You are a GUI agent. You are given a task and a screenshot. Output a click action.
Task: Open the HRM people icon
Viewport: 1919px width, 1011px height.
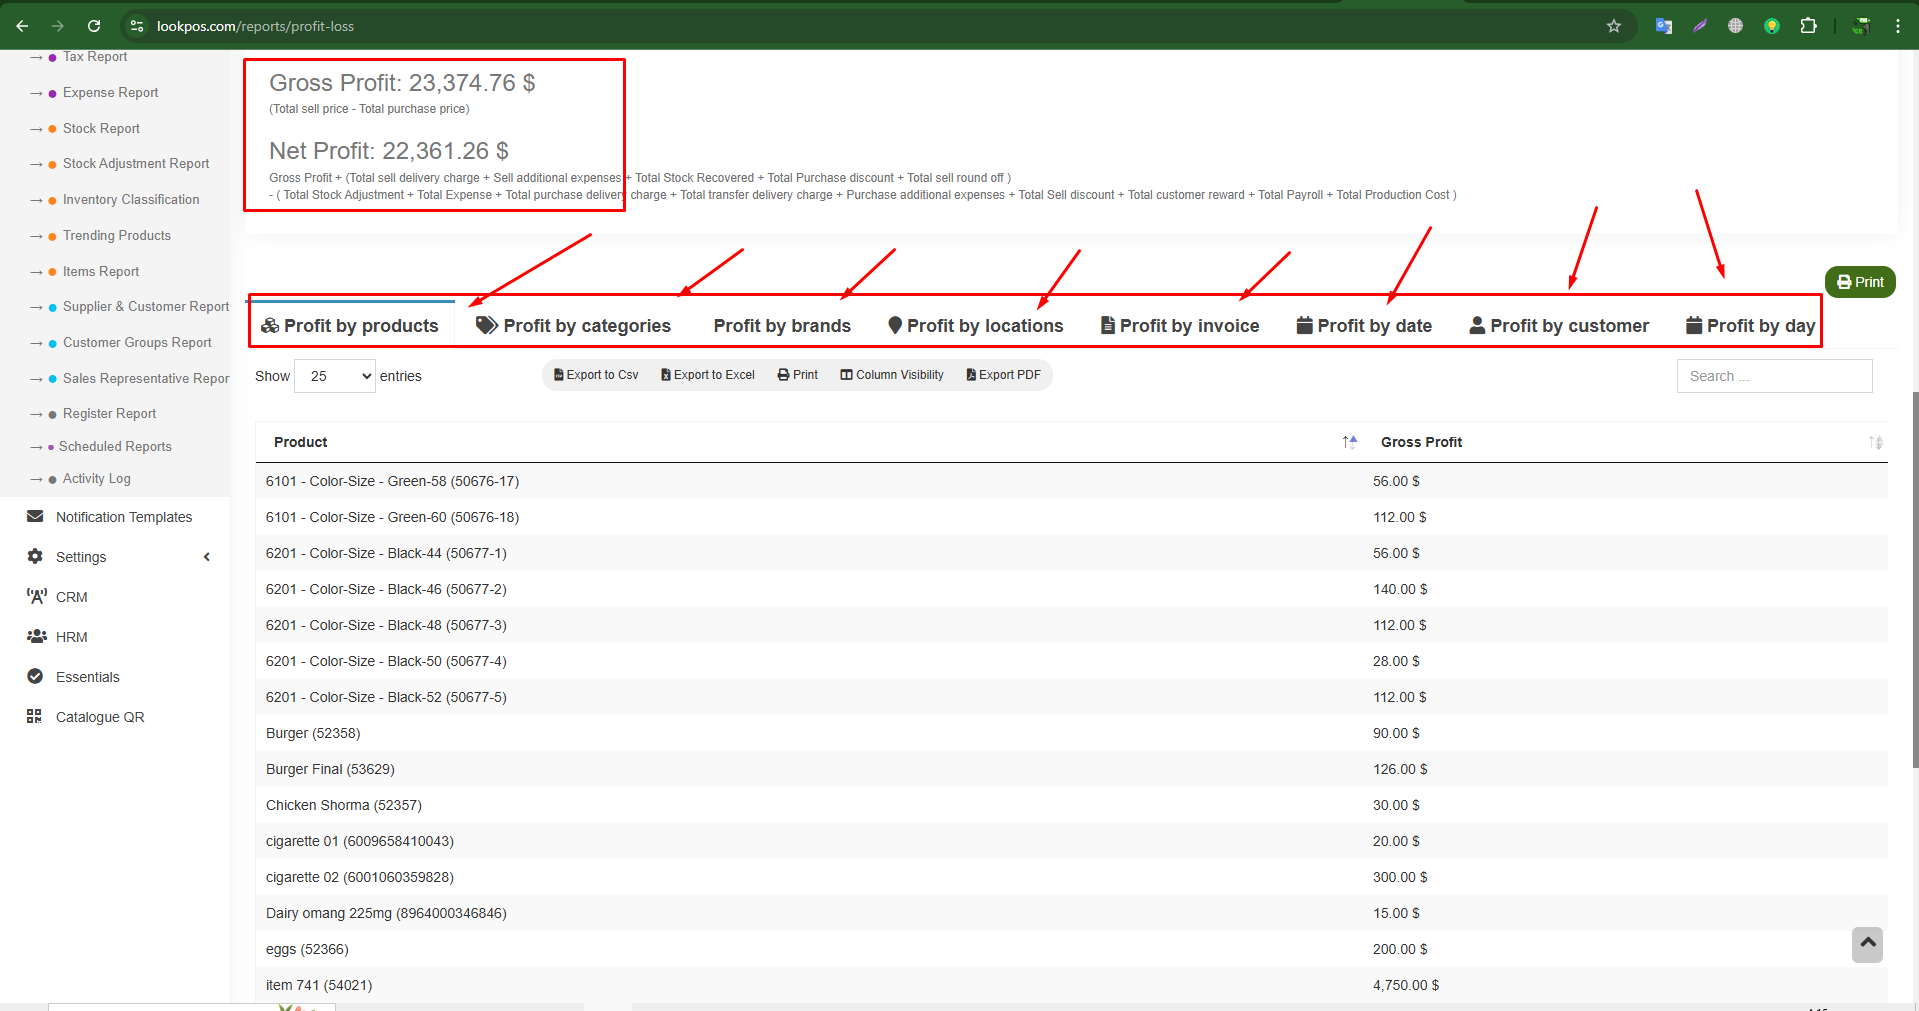coord(35,636)
